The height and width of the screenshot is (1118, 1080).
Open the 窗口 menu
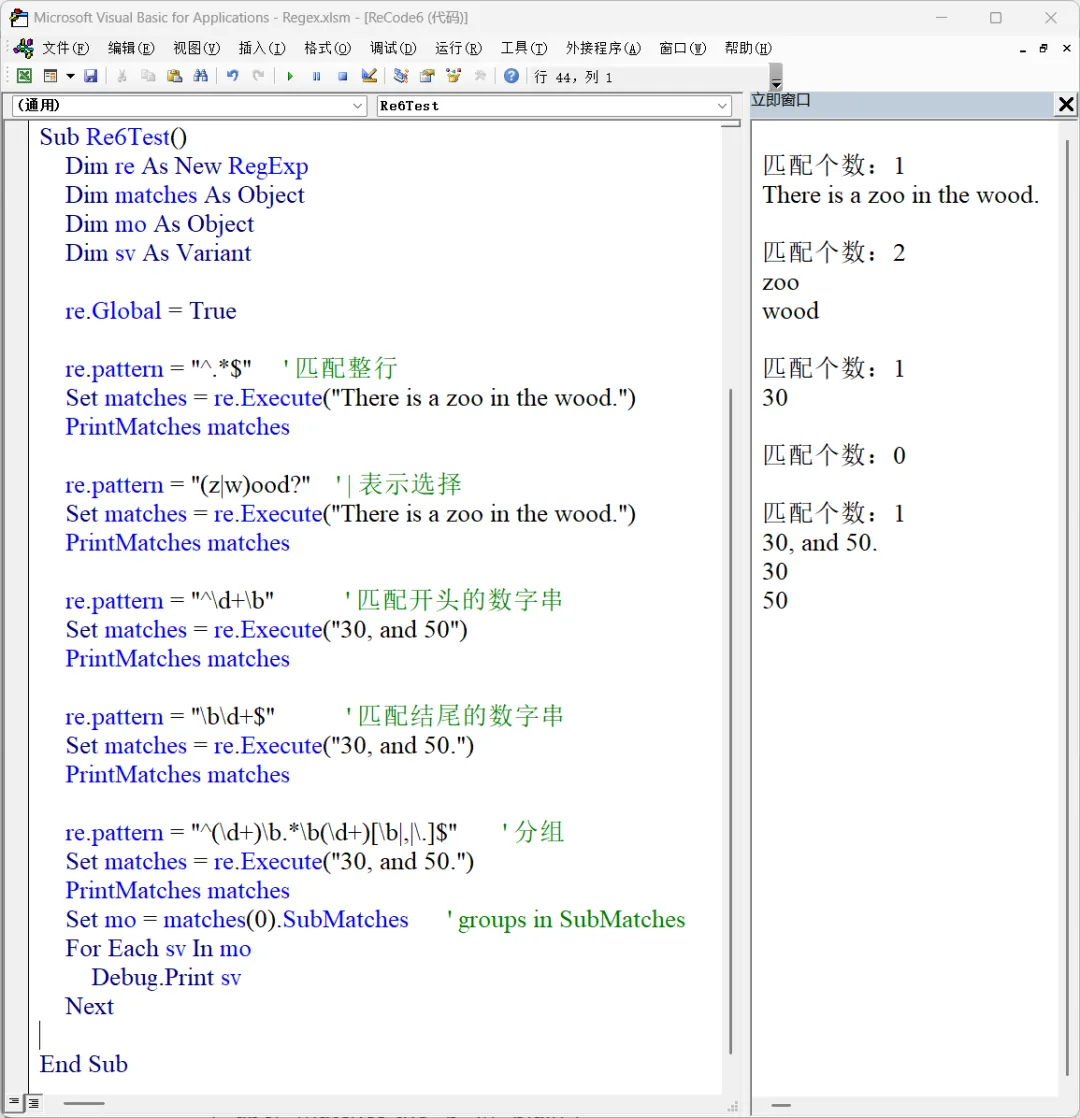[682, 48]
